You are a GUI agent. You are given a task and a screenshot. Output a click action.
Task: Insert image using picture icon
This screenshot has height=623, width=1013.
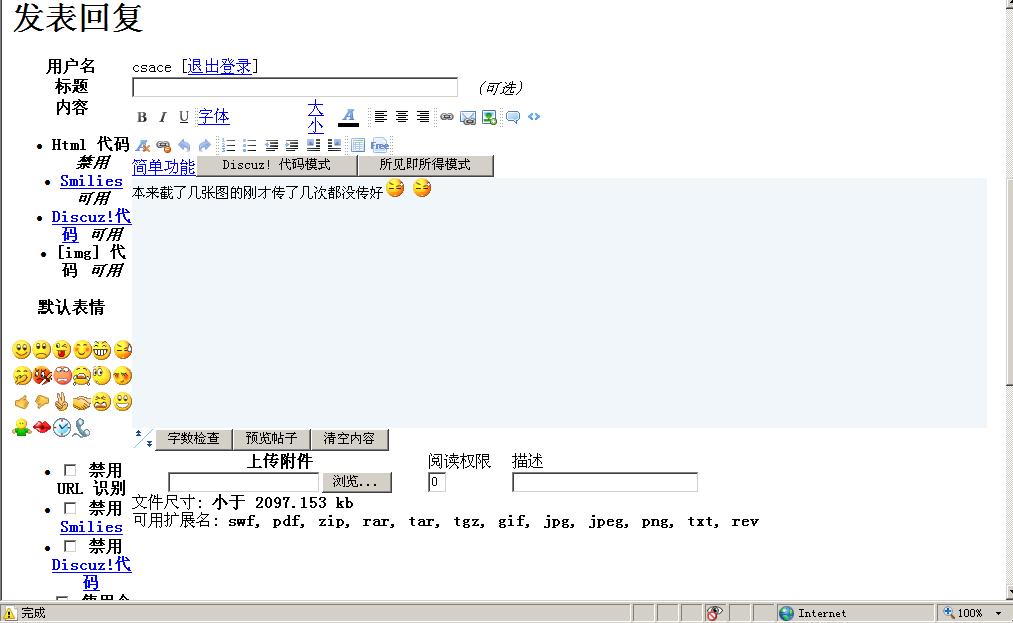(x=490, y=118)
